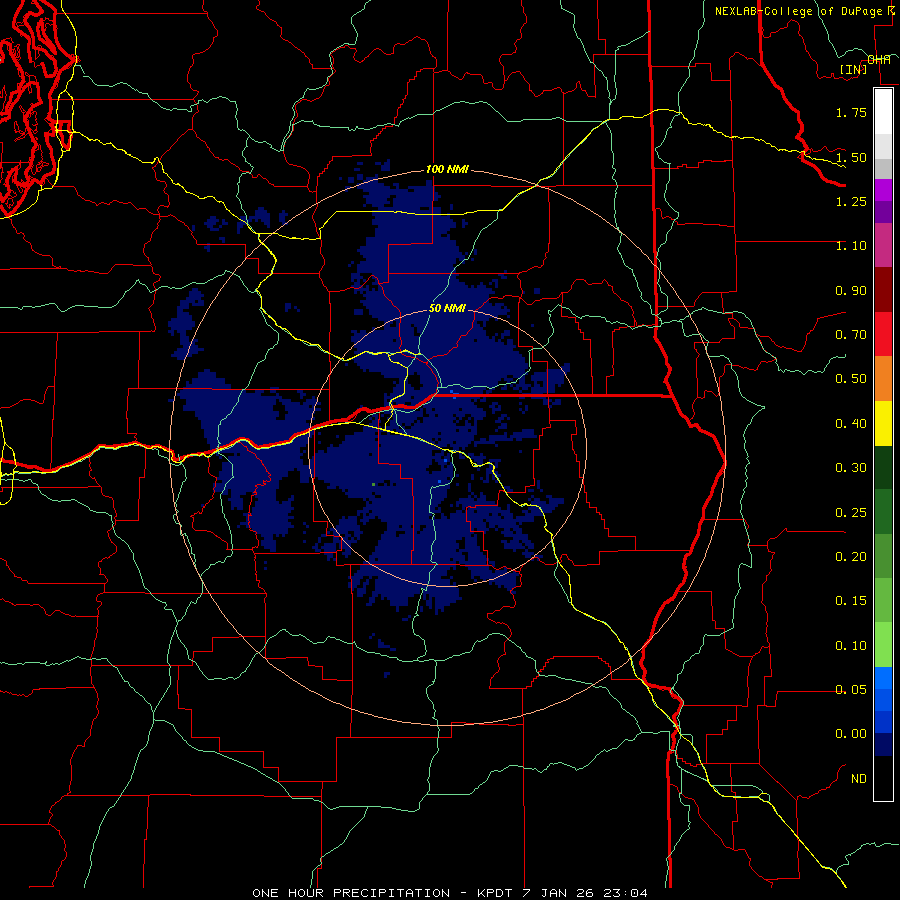
Task: Click the navy blue legend swatch
Action: (x=883, y=744)
